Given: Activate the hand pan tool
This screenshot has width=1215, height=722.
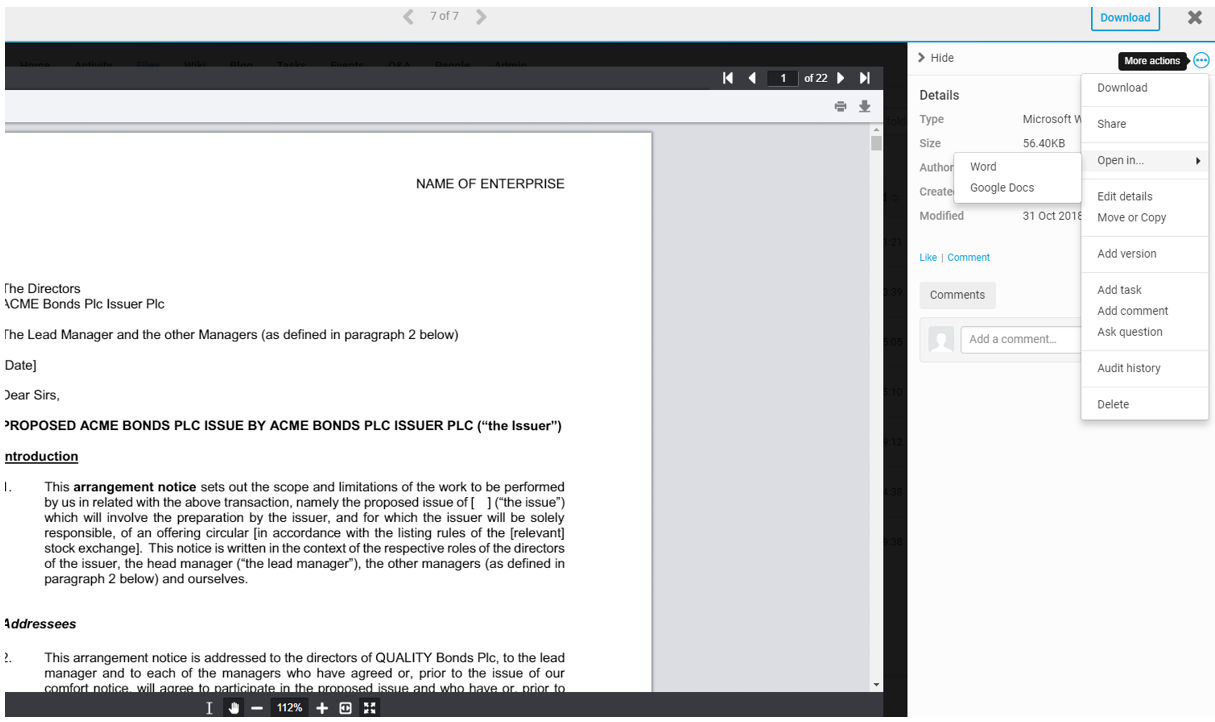Looking at the screenshot, I should (234, 708).
